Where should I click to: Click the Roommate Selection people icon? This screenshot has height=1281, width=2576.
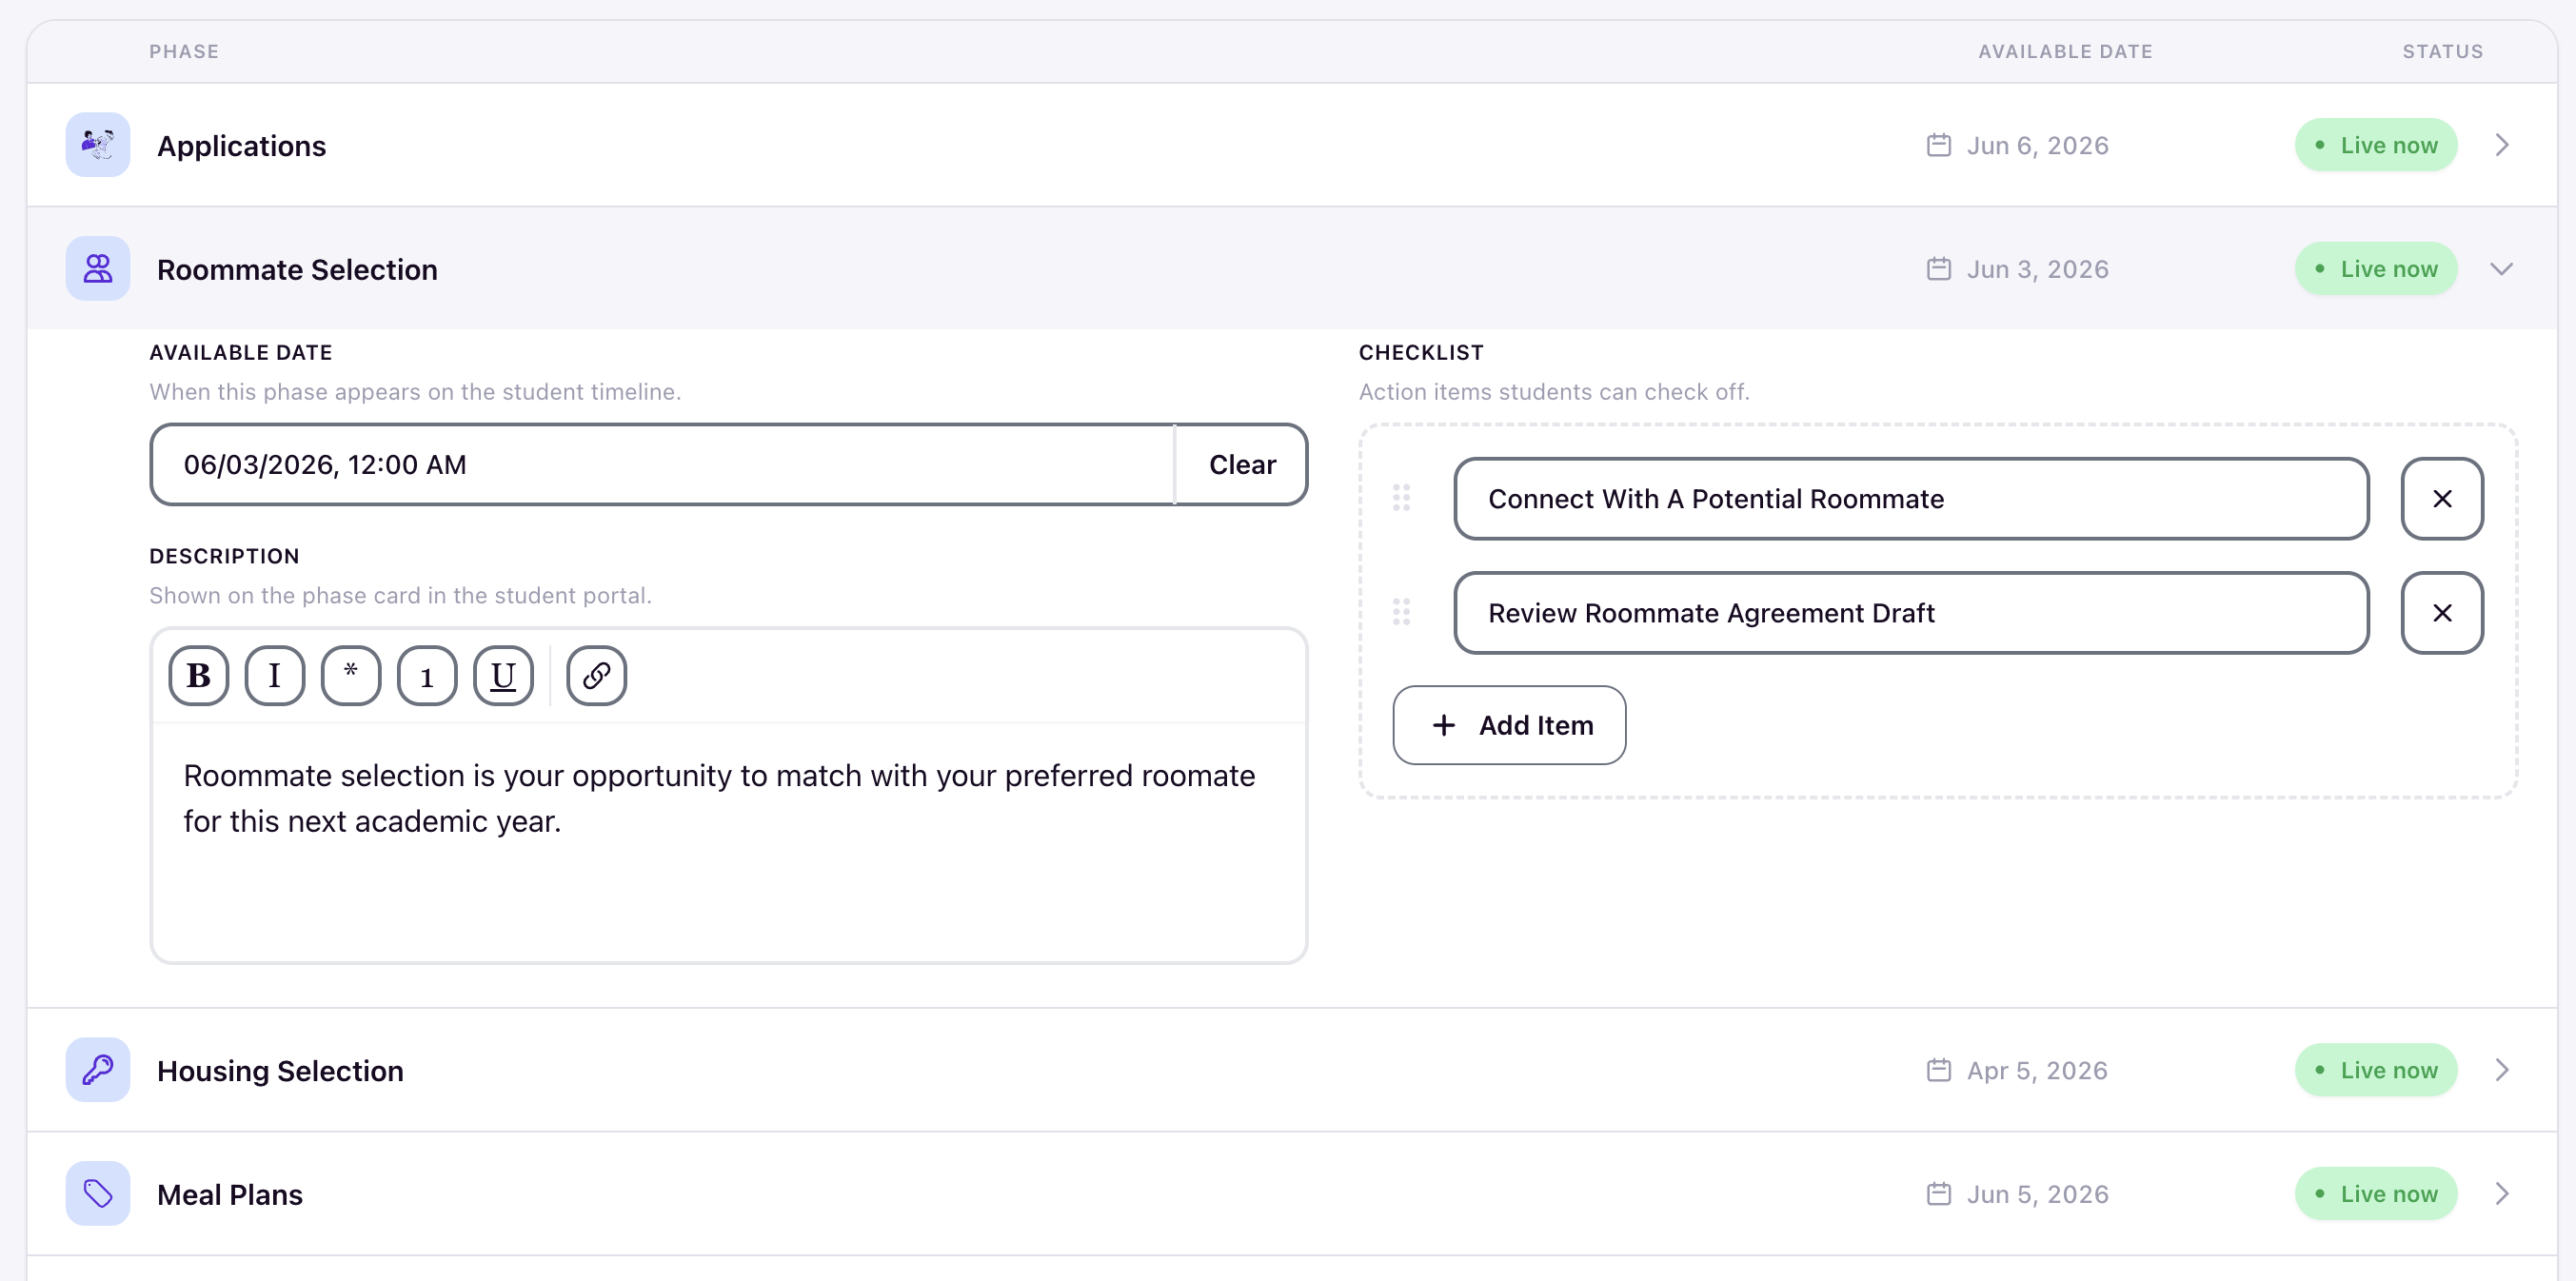(x=98, y=269)
